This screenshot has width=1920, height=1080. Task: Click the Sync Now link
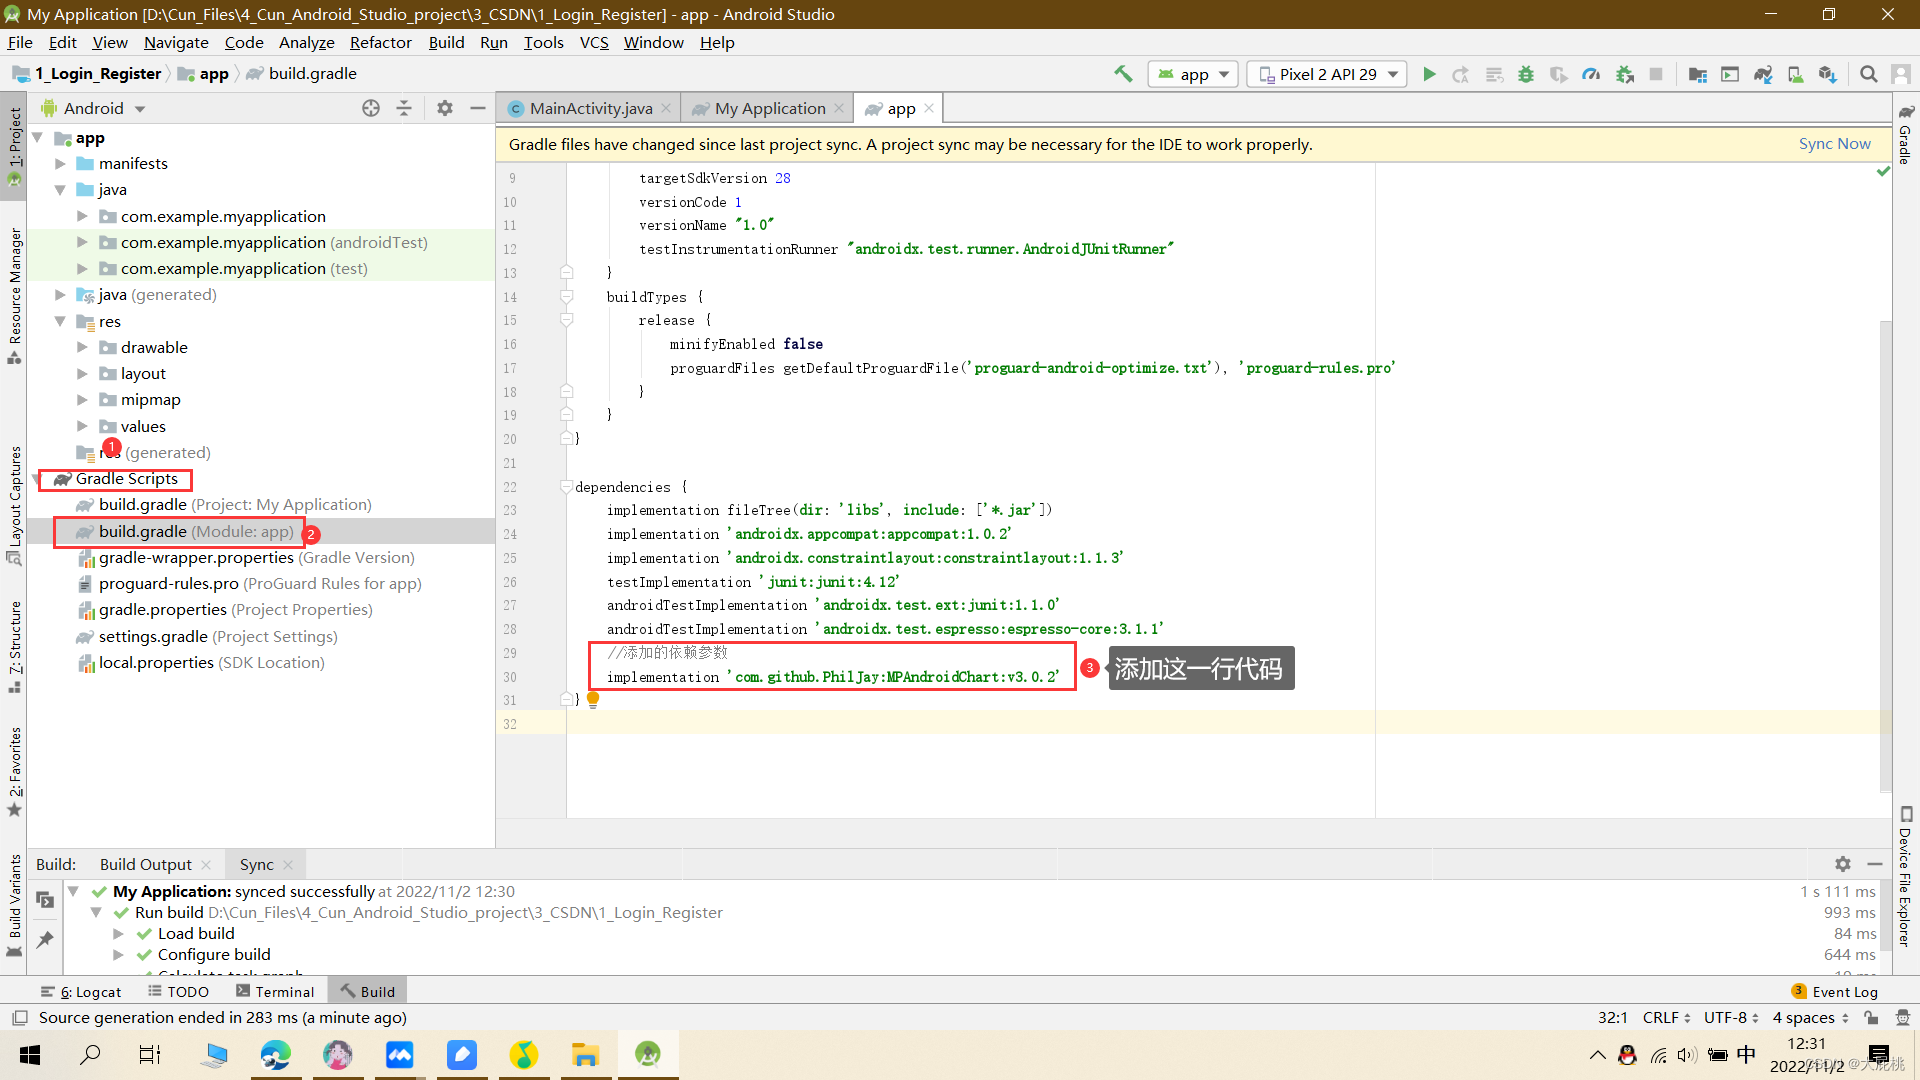pos(1834,143)
